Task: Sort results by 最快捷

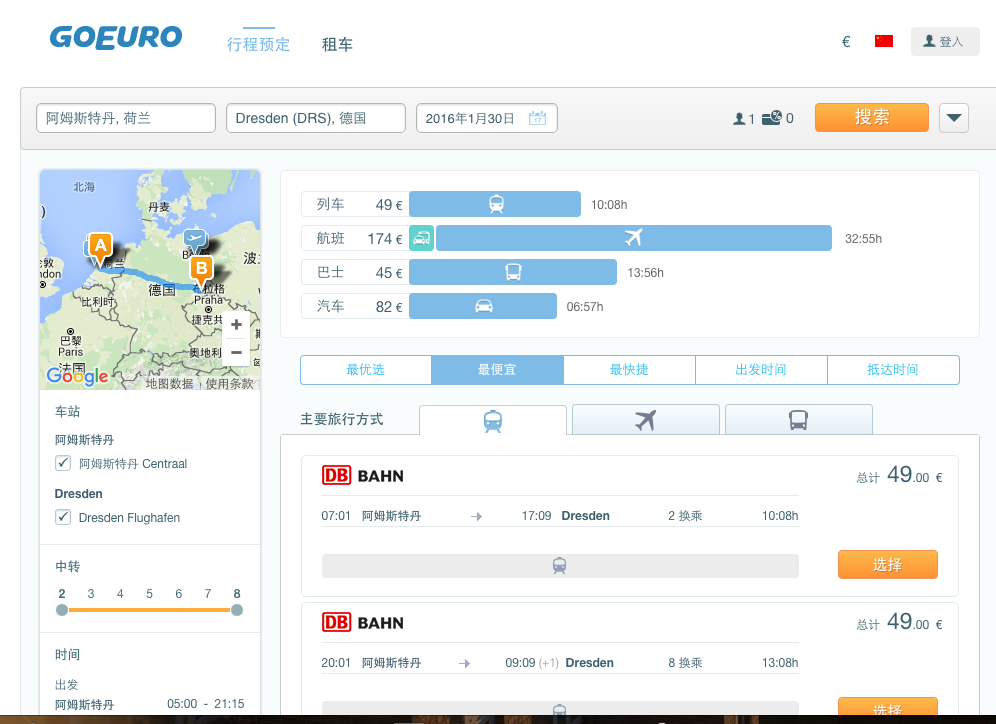Action: (629, 370)
